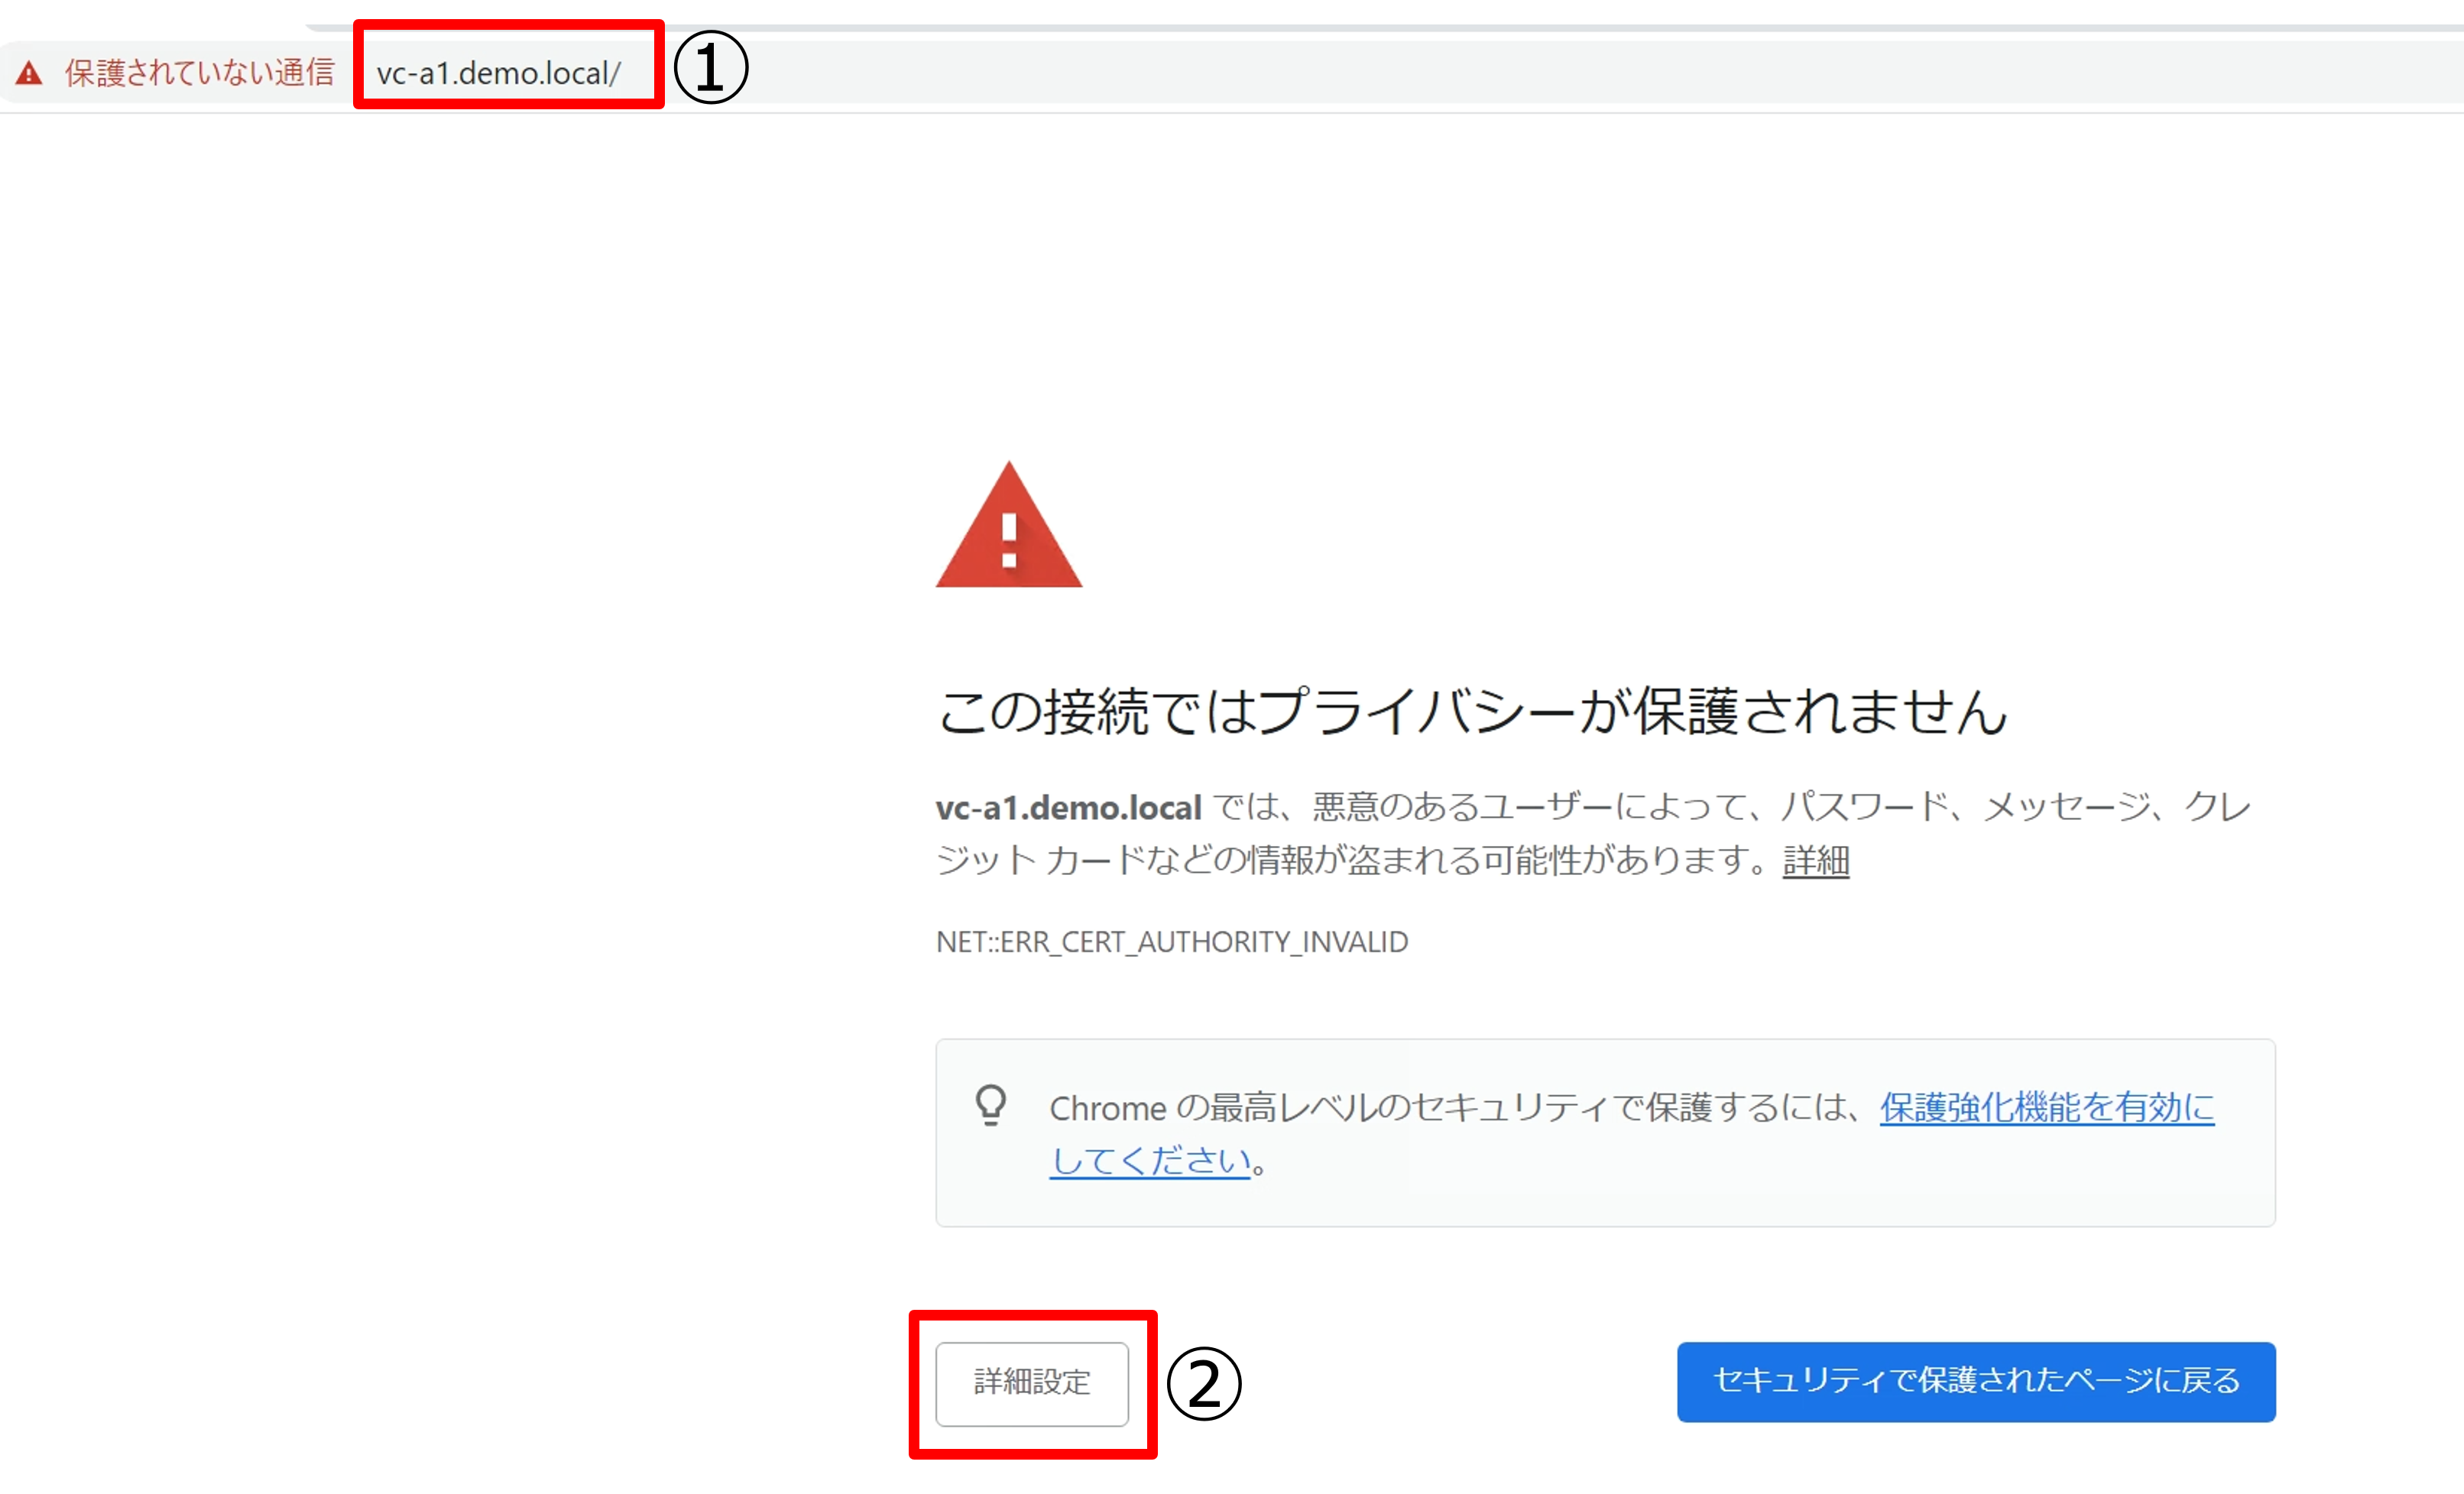Viewport: 2464px width, 1494px height.
Task: Open the 詳細 link after warning text
Action: click(x=1816, y=860)
